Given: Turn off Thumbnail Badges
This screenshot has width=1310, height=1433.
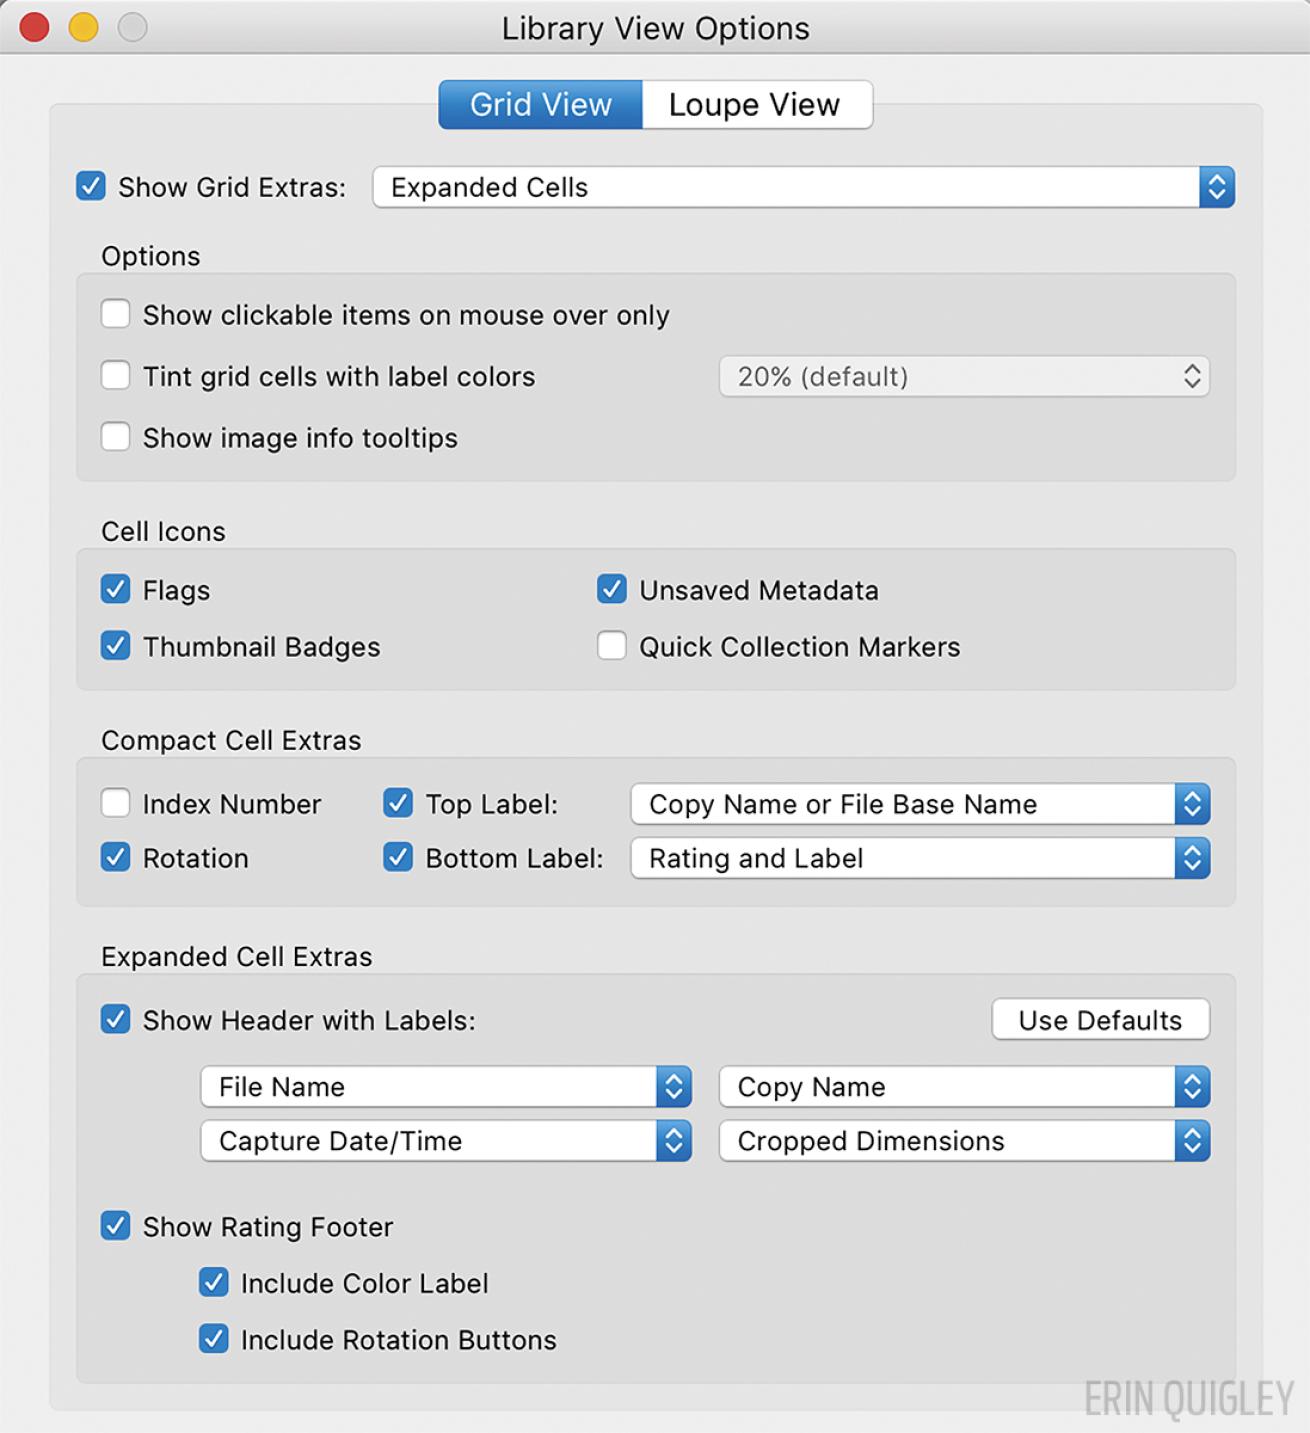Looking at the screenshot, I should tap(116, 647).
